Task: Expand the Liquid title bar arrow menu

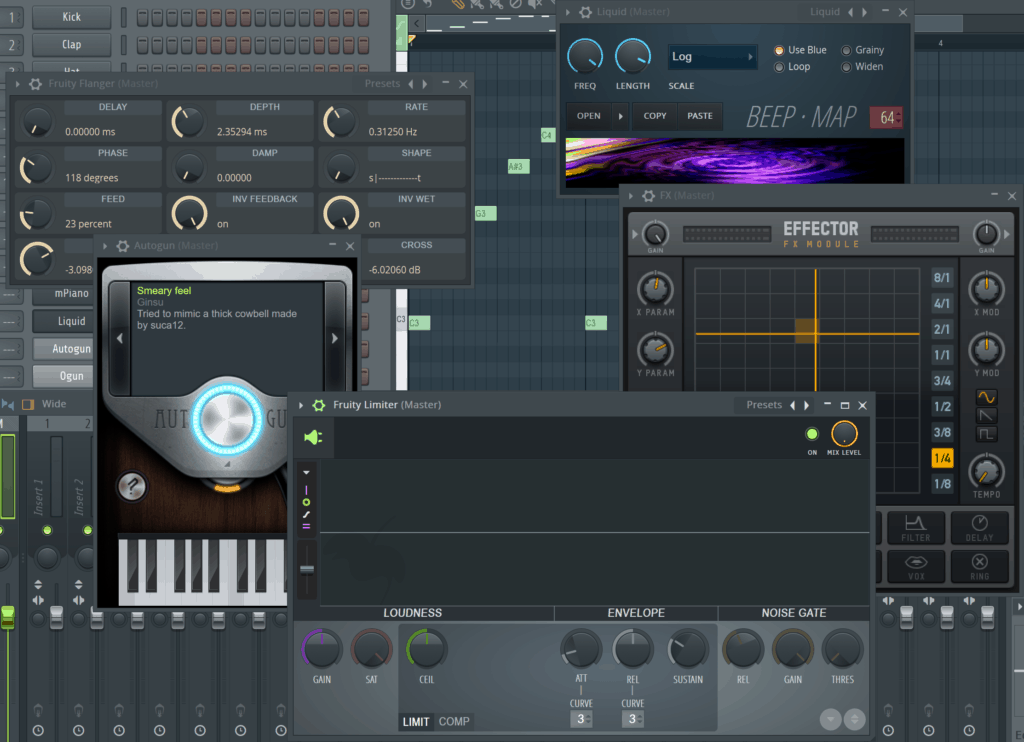Action: [568, 12]
